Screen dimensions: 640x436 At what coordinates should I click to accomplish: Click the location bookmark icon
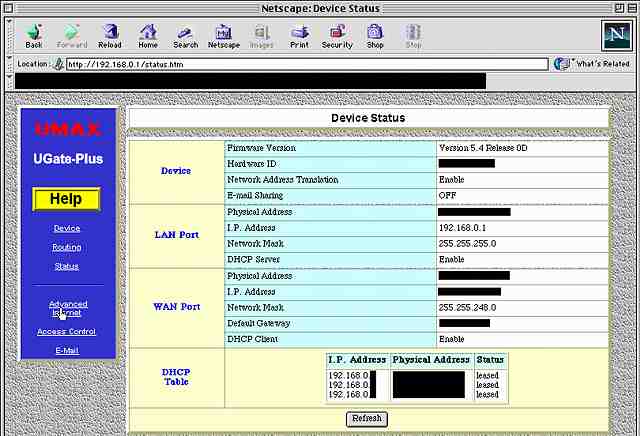58,64
